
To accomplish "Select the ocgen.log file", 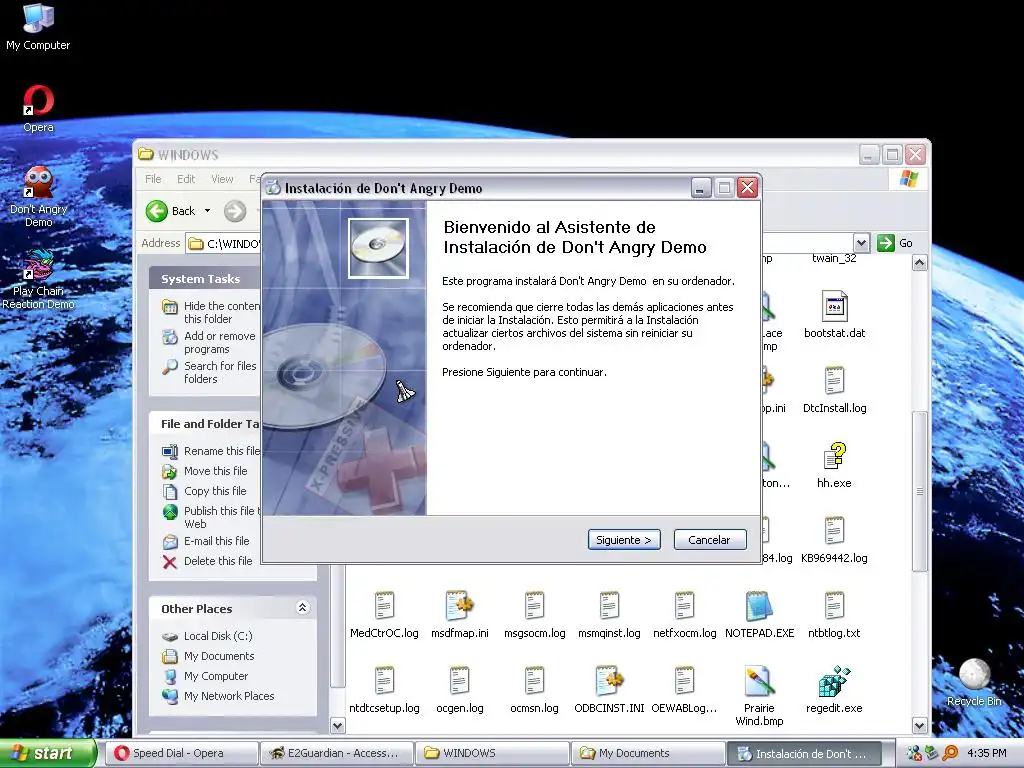I will (x=460, y=690).
